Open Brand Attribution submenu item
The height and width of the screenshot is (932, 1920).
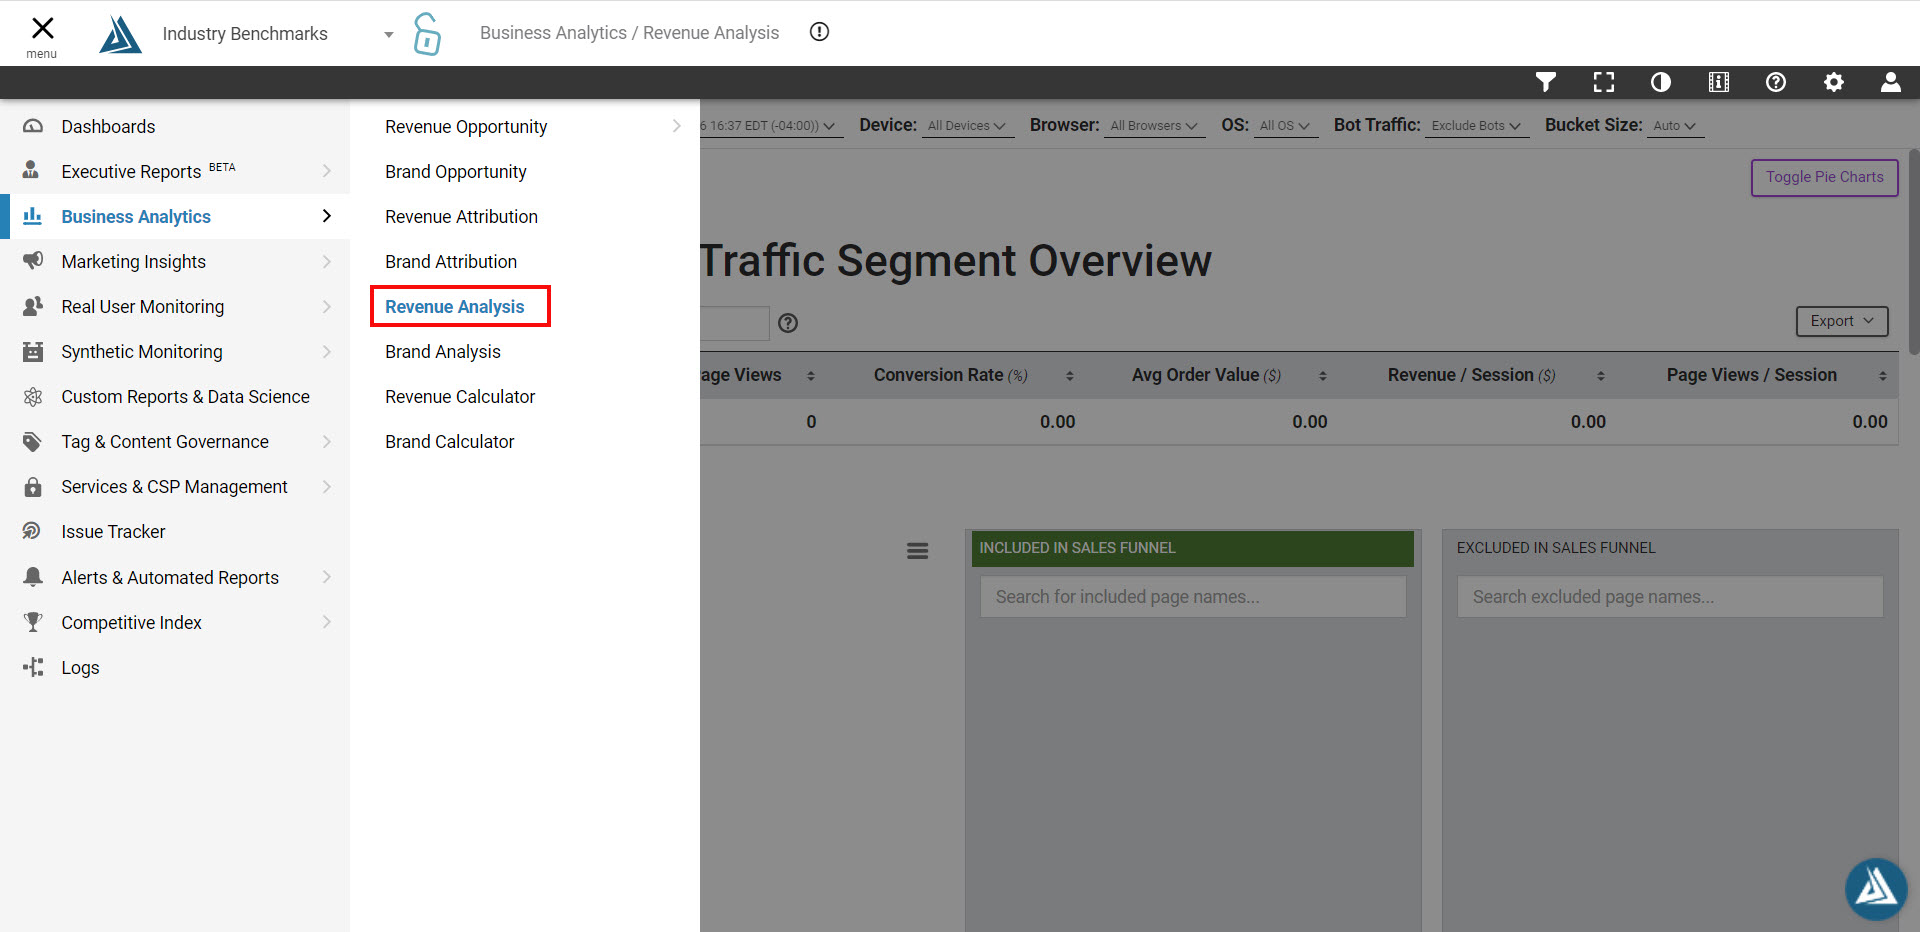click(x=451, y=262)
